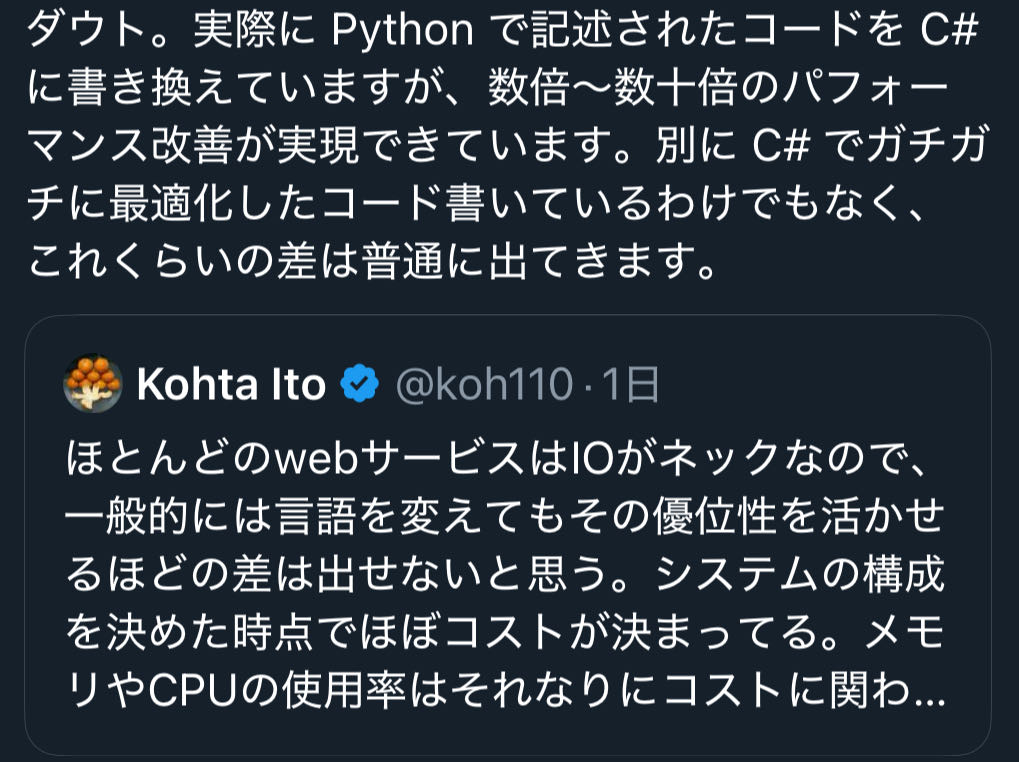Image resolution: width=1019 pixels, height=762 pixels.
Task: Click the blue verified badge
Action: [361, 384]
